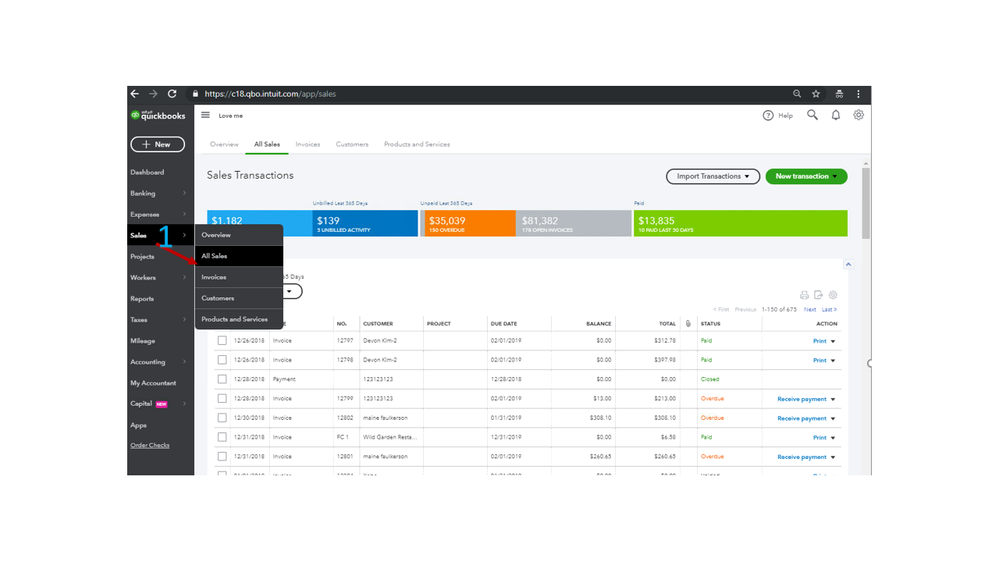Go back using browser back arrow
Screen dimensions: 999x562
click(134, 94)
